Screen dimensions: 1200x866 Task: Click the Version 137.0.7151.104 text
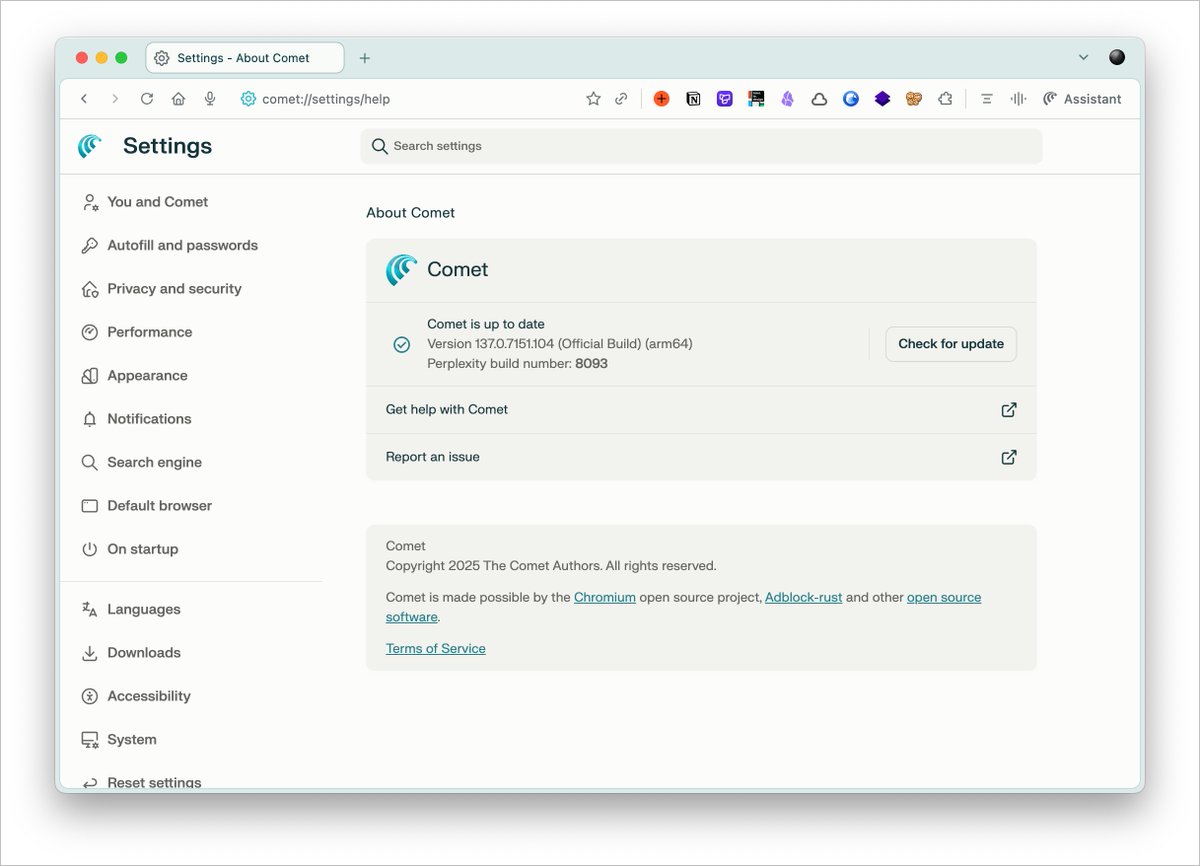[x=560, y=344]
